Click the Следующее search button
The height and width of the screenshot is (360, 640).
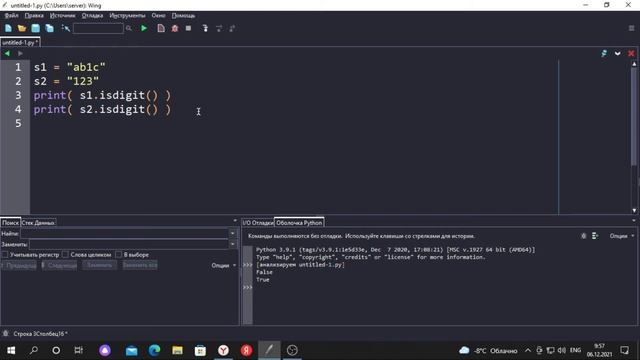60,265
